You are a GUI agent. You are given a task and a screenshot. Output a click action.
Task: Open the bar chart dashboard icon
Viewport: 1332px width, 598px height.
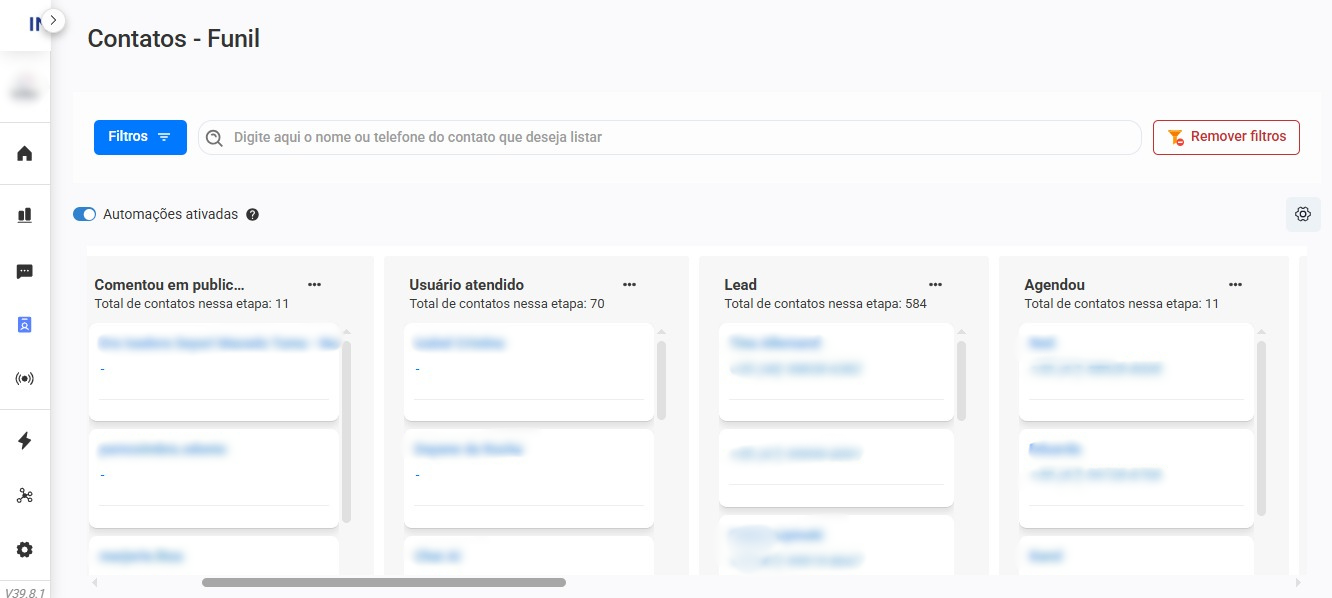click(25, 215)
